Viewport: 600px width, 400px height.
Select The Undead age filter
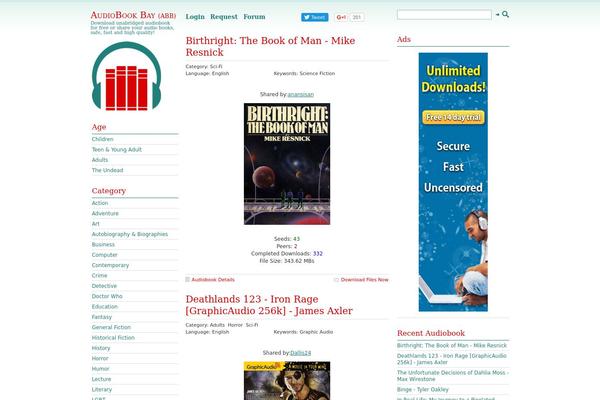pyautogui.click(x=108, y=170)
